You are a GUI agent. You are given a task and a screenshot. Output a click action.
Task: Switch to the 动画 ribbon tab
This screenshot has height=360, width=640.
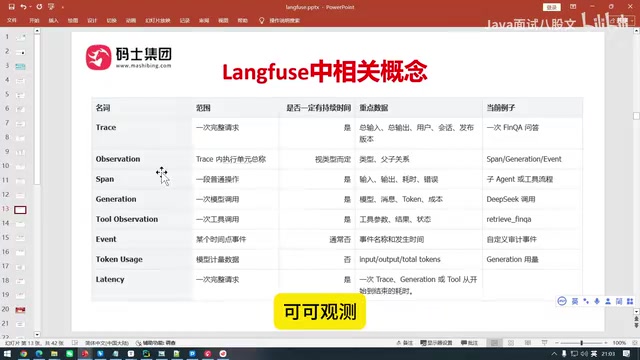point(131,20)
